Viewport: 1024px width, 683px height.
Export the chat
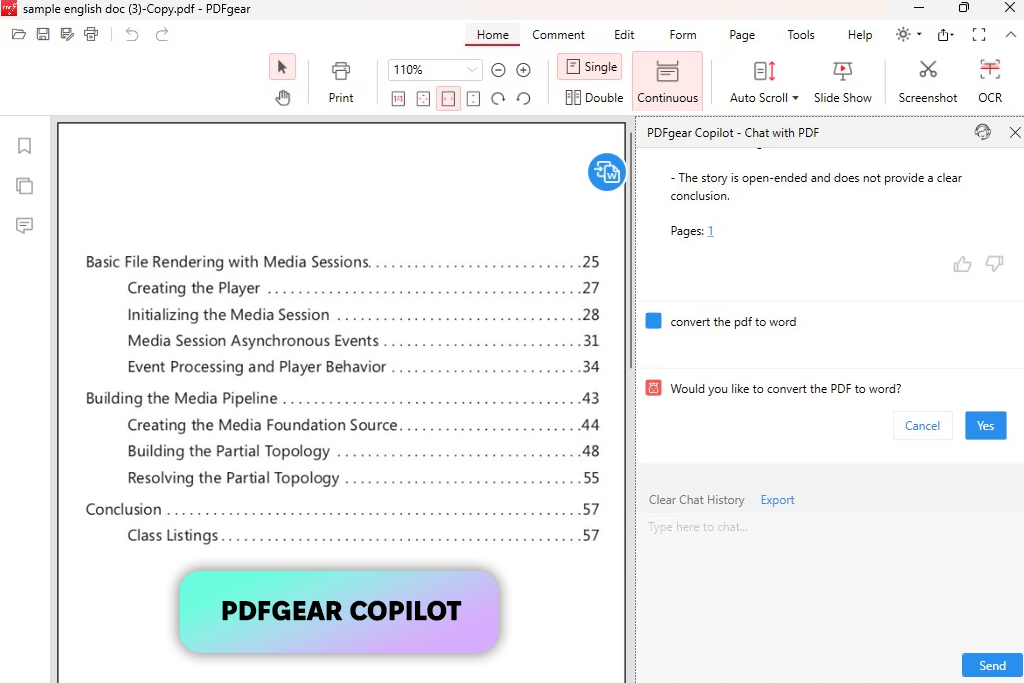point(777,500)
